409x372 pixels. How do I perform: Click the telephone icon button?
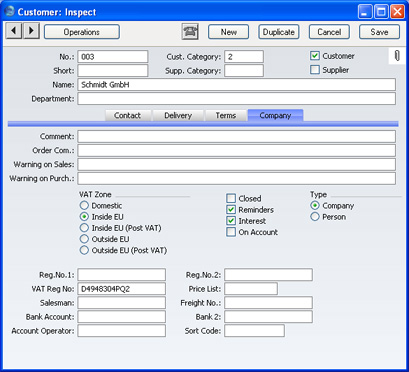click(x=190, y=32)
